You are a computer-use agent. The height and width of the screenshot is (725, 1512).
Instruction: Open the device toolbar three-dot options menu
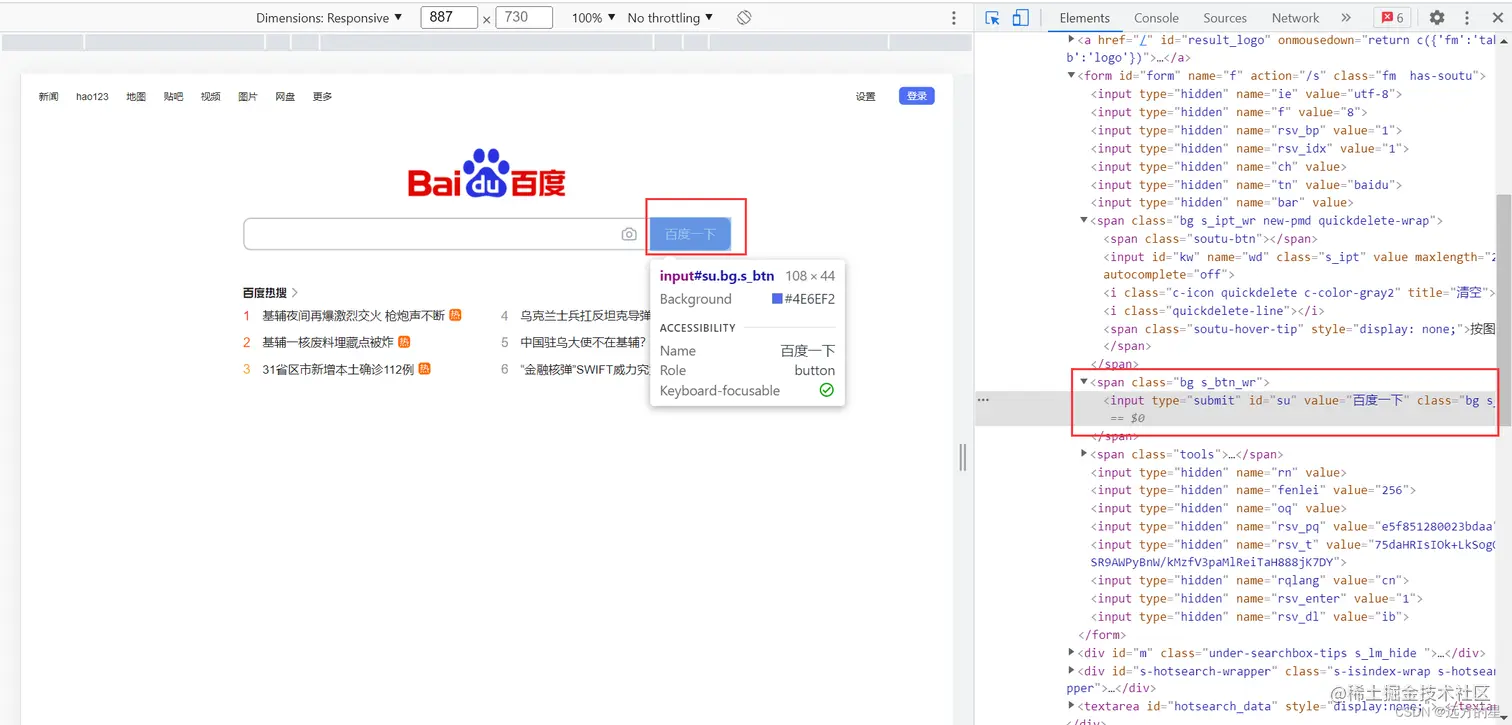point(953,17)
